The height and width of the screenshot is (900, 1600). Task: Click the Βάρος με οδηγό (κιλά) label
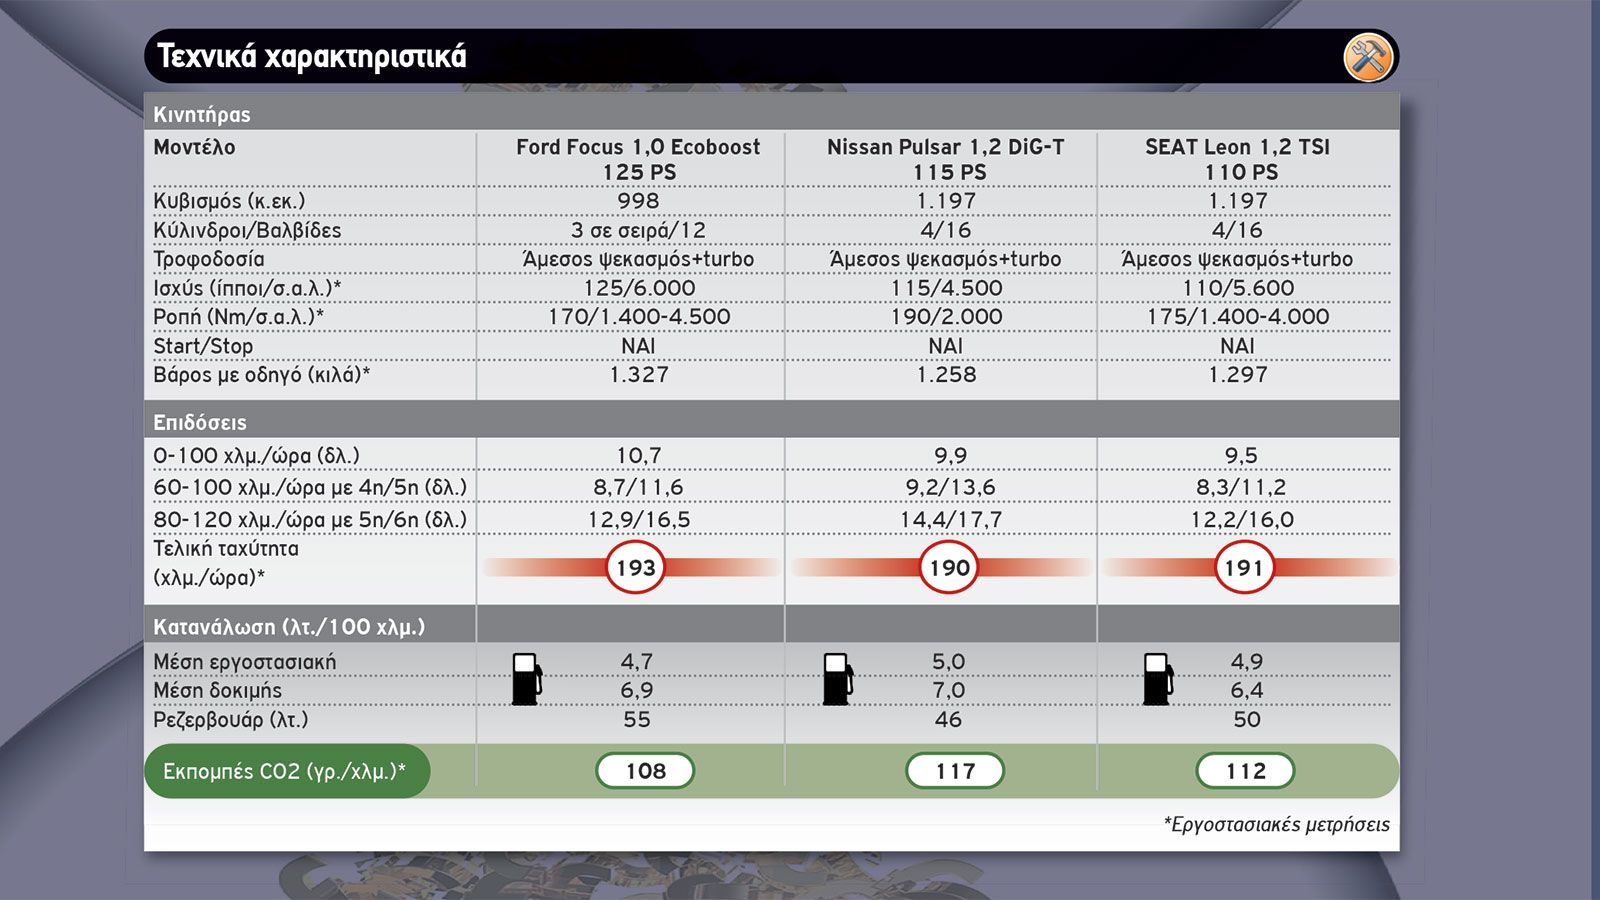(261, 375)
